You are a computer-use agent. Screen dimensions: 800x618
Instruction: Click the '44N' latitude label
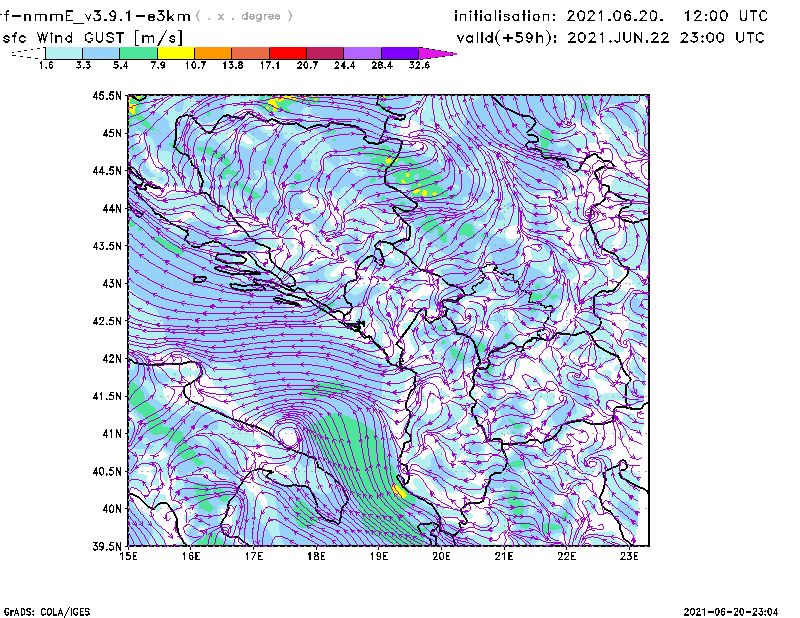(x=112, y=208)
